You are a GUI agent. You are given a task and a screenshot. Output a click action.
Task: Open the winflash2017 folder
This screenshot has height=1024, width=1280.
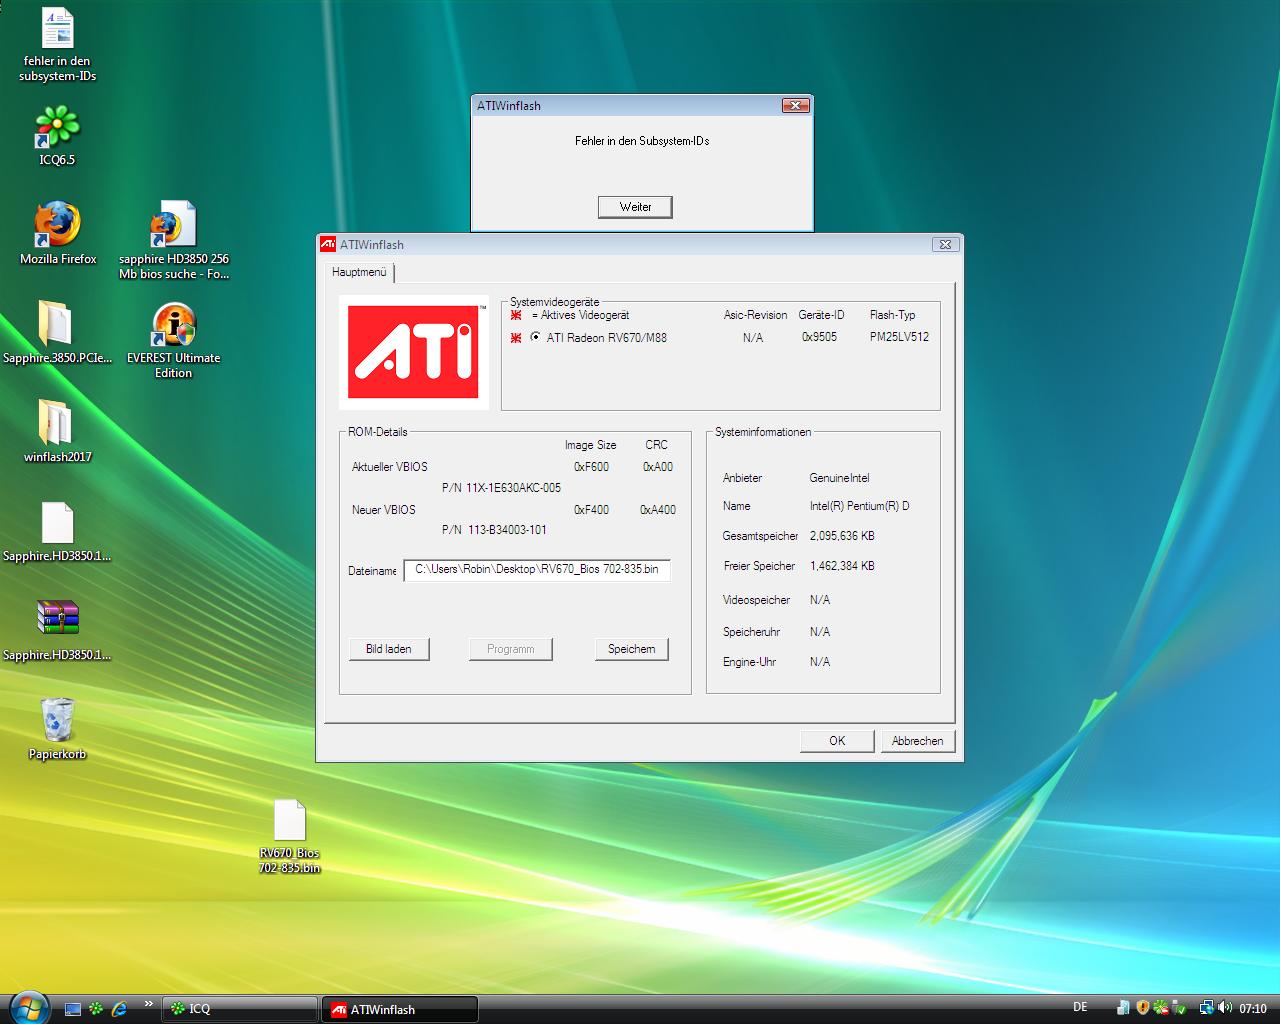57,430
